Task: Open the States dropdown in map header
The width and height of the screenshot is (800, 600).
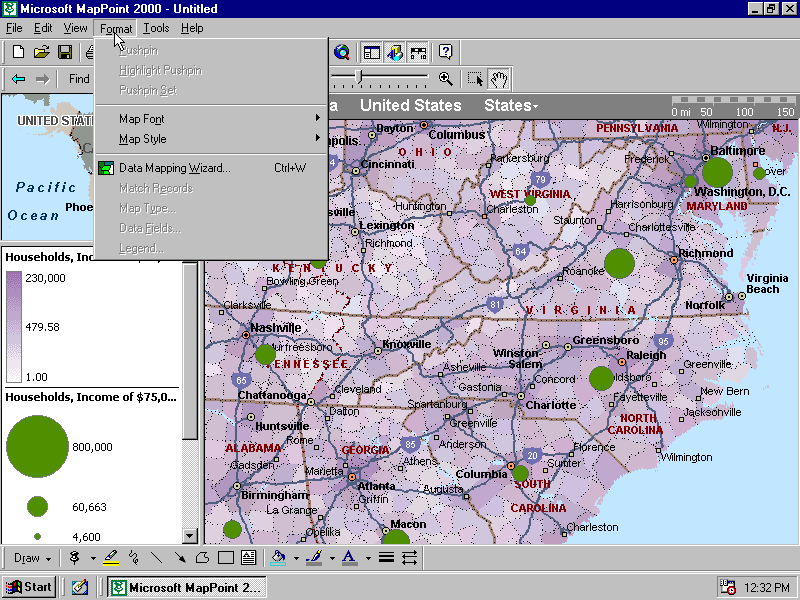Action: (x=511, y=106)
